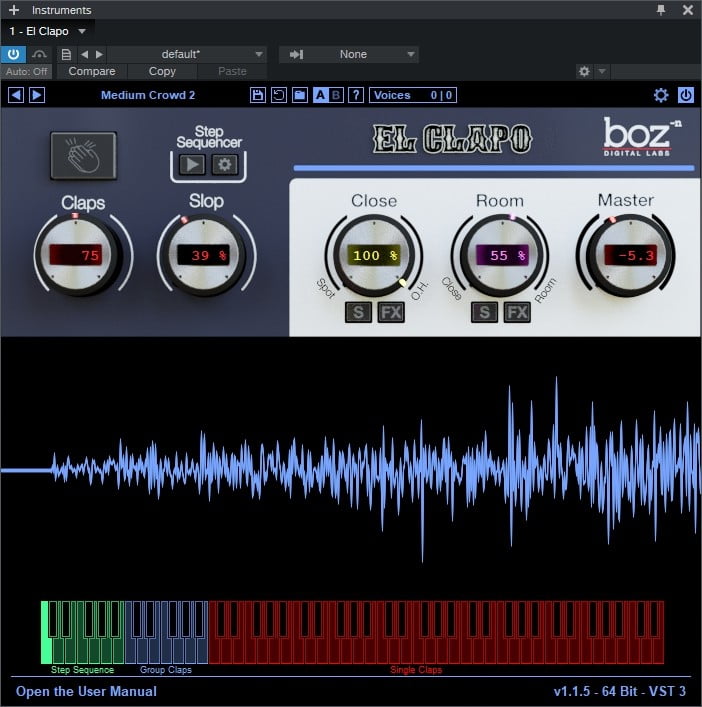The image size is (702, 707).
Task: Click the 'Auto: Off' automation button
Action: 27,71
